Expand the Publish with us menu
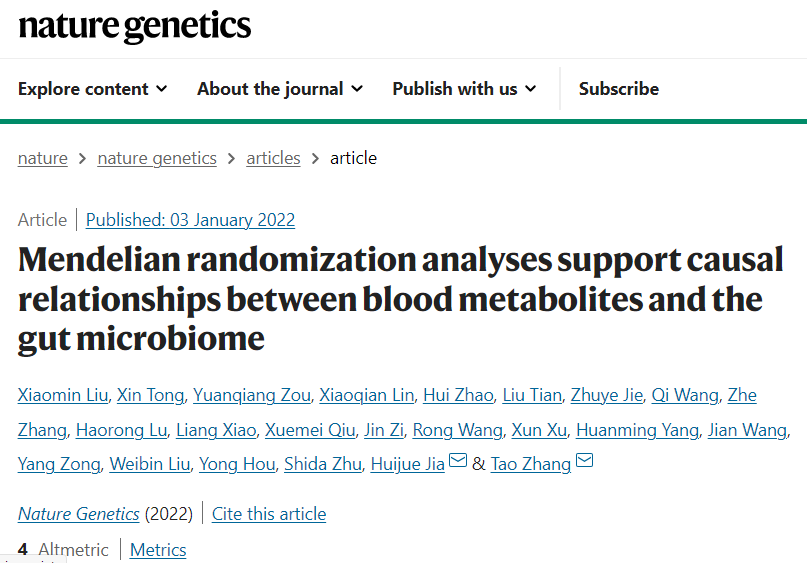The height and width of the screenshot is (563, 807). [x=464, y=89]
